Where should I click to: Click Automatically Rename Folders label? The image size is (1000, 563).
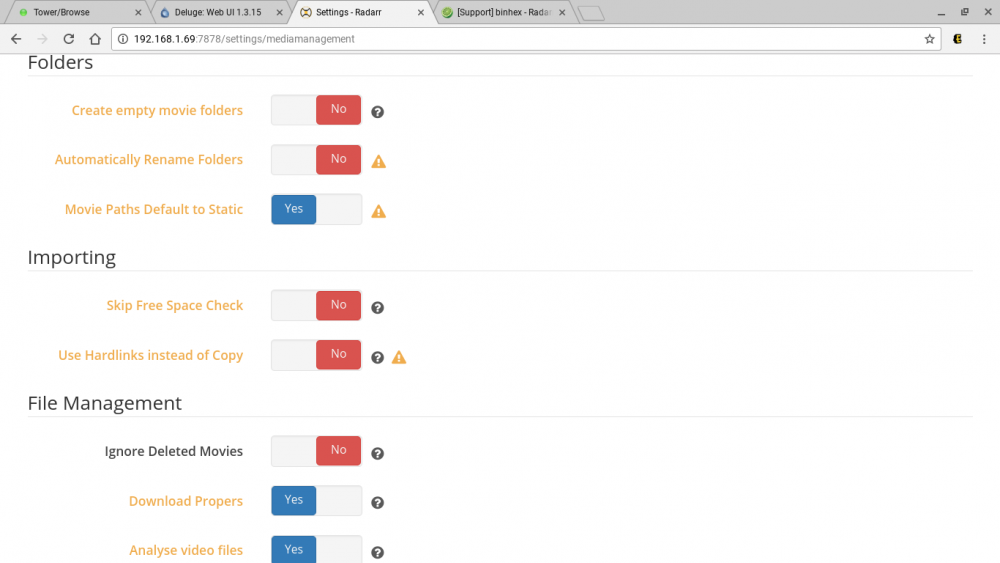(149, 159)
